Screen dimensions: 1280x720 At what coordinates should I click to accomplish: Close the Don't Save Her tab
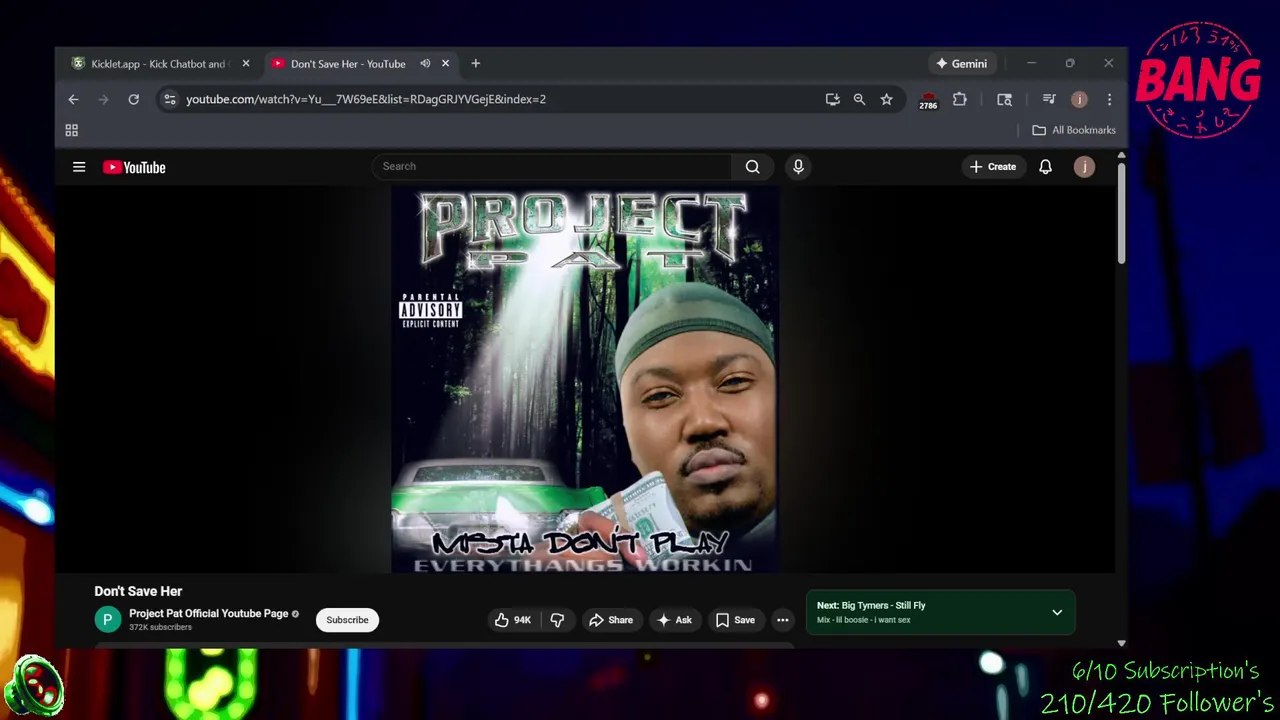(445, 63)
